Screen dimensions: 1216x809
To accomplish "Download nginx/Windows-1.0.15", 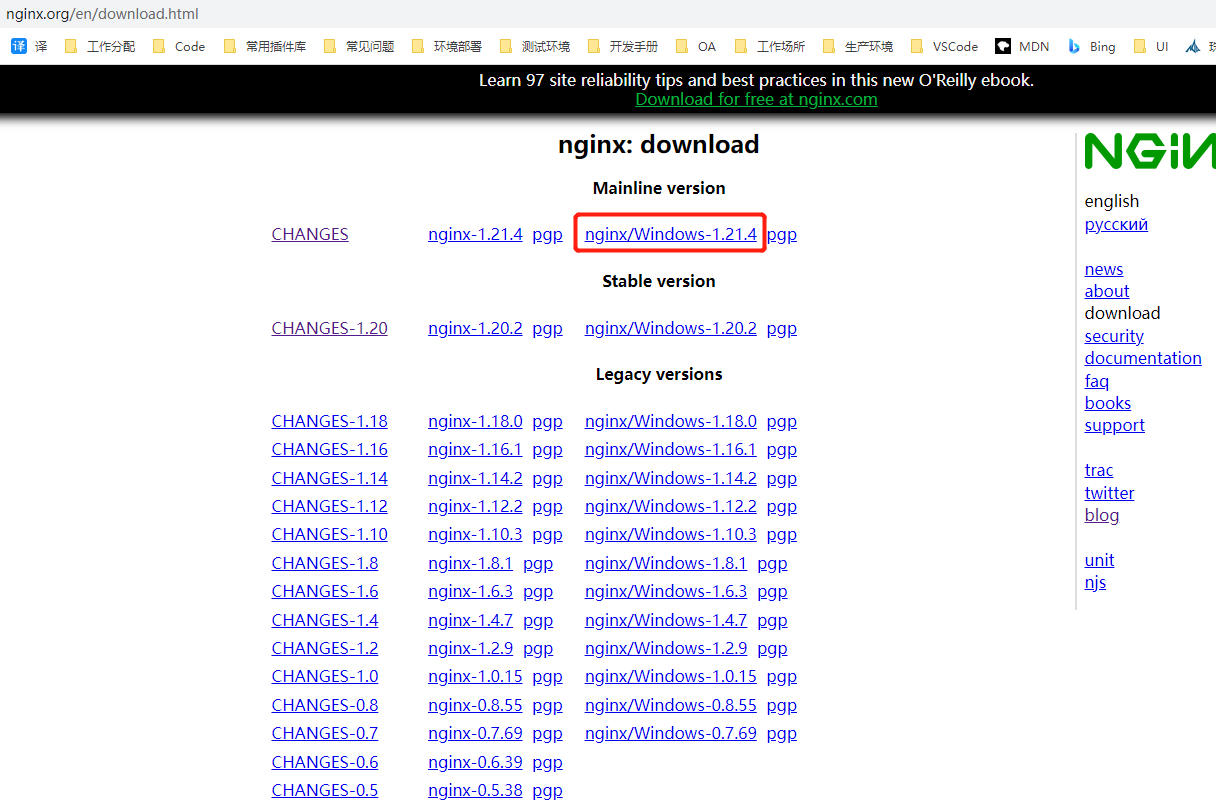I will [671, 676].
